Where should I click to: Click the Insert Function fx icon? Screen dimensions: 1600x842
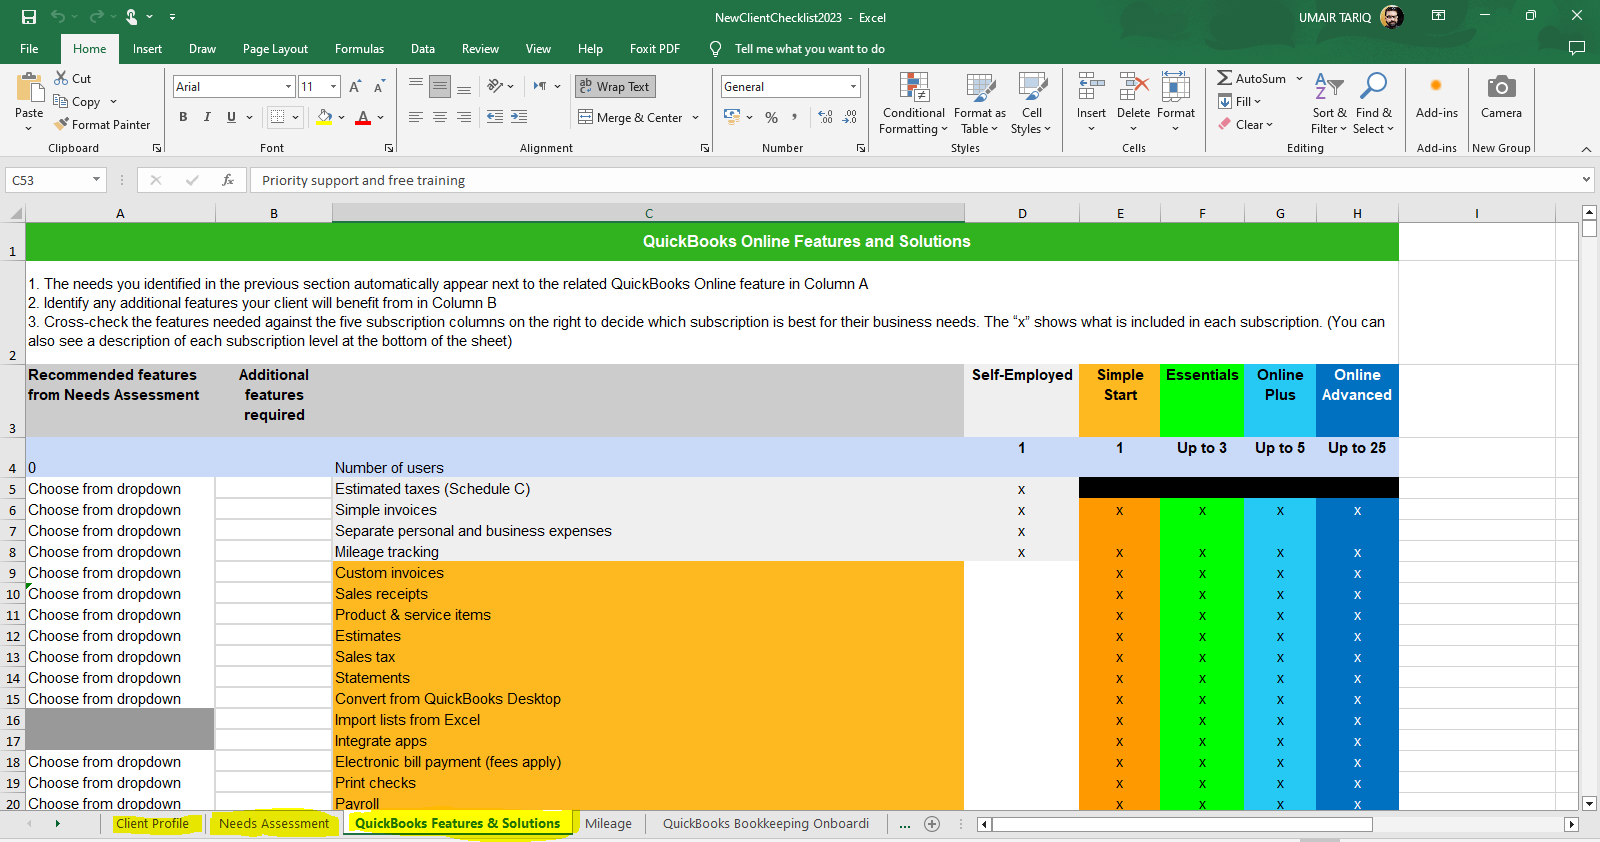(228, 180)
